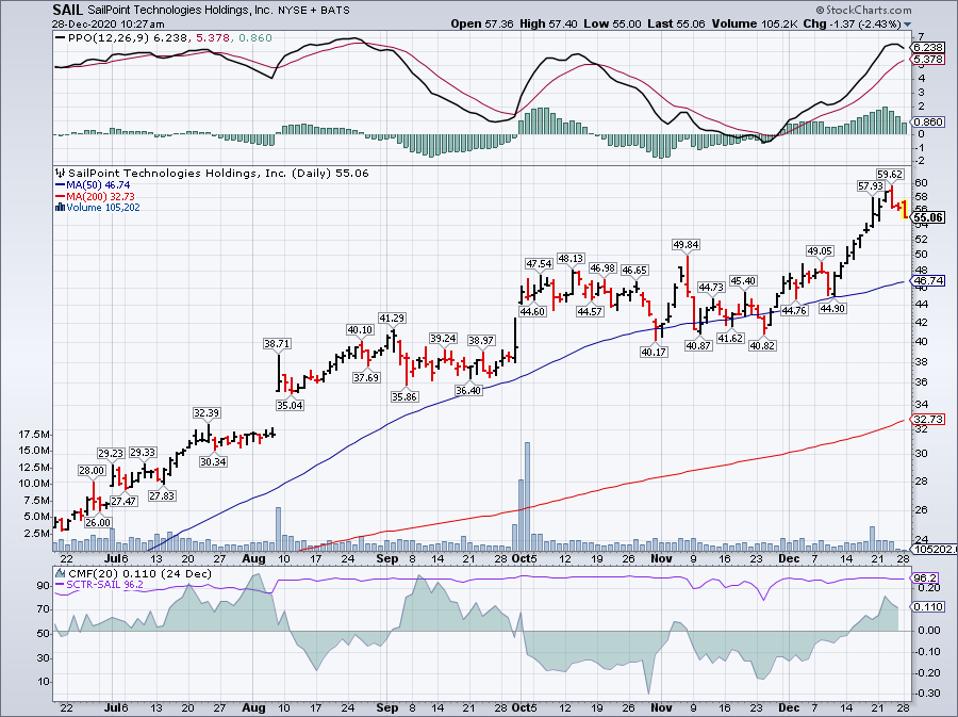The width and height of the screenshot is (958, 717).
Task: Click the 38.71 price label
Action: click(277, 344)
